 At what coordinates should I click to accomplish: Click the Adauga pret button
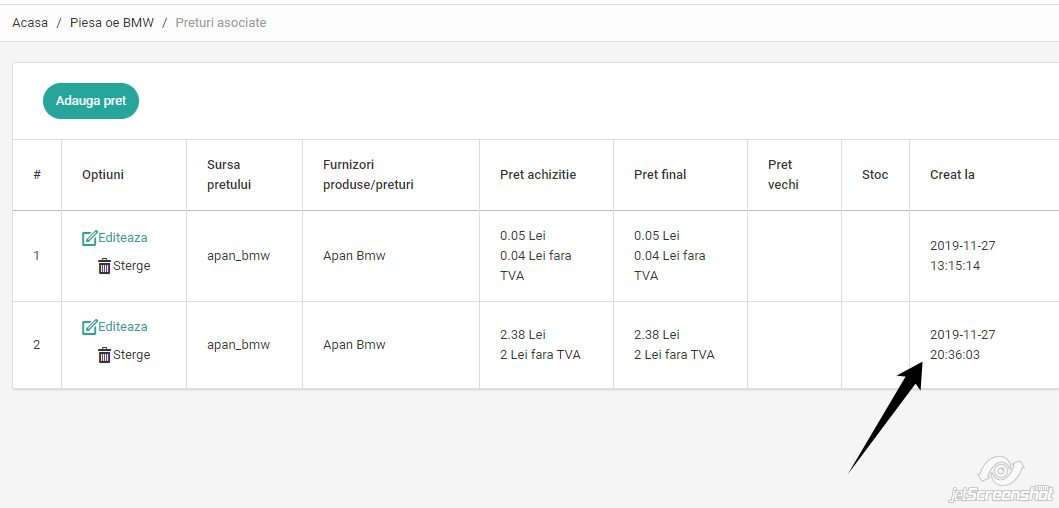91,101
